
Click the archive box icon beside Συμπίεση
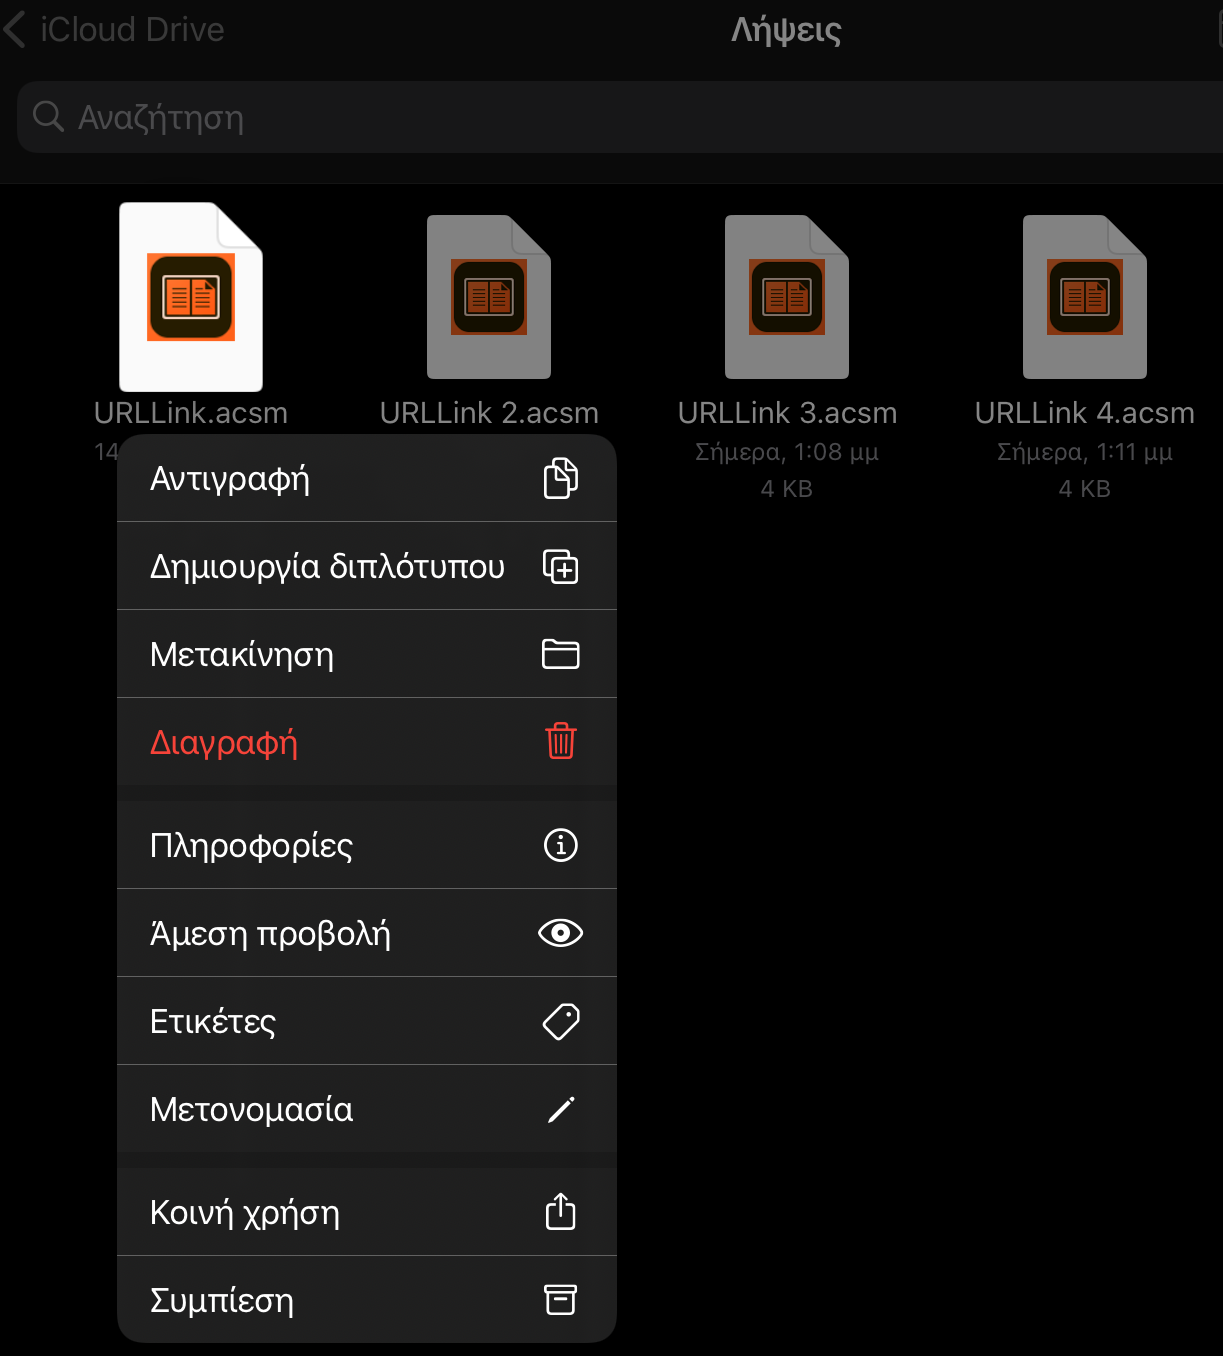tap(561, 1300)
